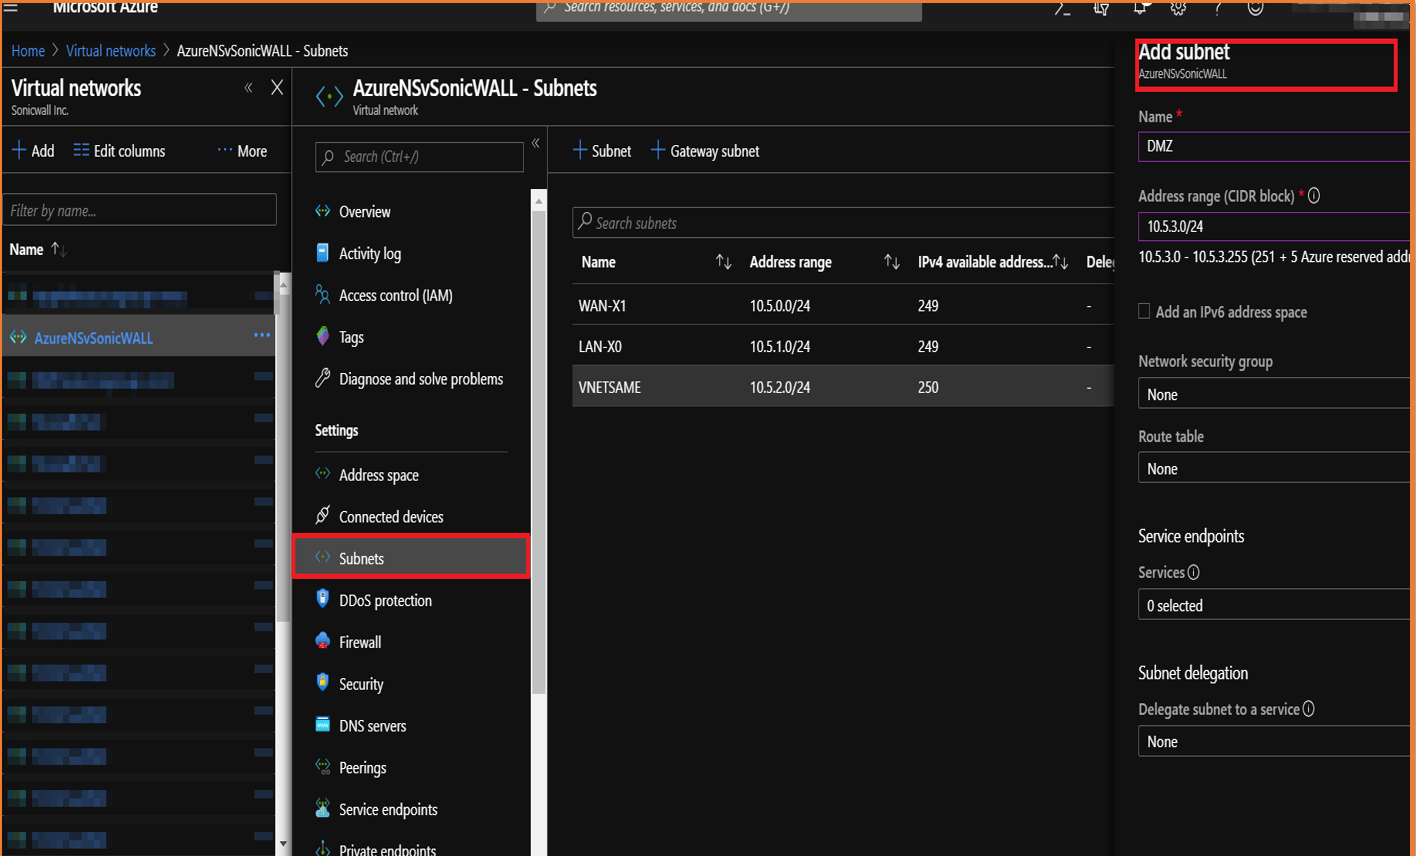Viewport: 1416px width, 856px height.
Task: Click info icon beside Delegate subnet
Action: coord(1308,709)
